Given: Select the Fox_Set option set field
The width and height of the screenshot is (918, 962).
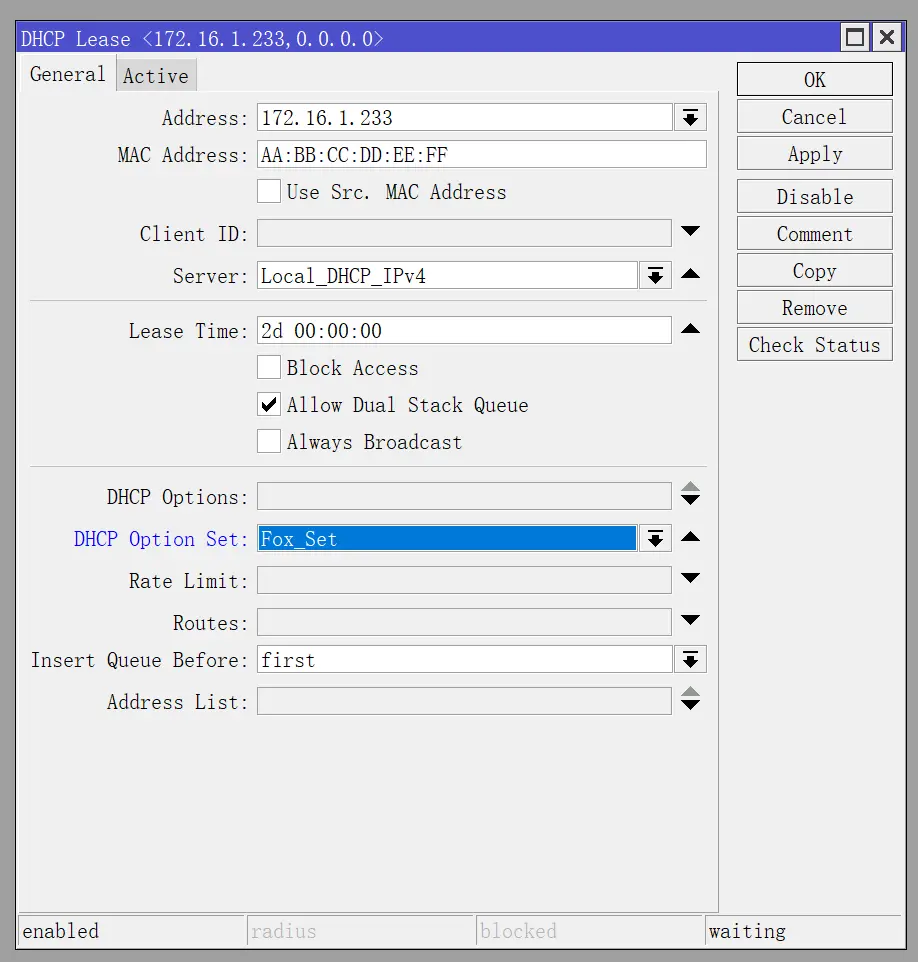Looking at the screenshot, I should [447, 539].
